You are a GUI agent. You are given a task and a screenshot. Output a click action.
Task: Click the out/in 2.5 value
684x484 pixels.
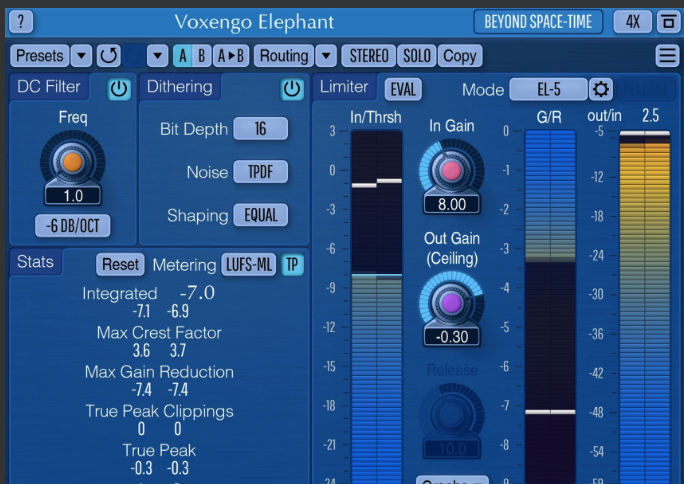(650, 116)
